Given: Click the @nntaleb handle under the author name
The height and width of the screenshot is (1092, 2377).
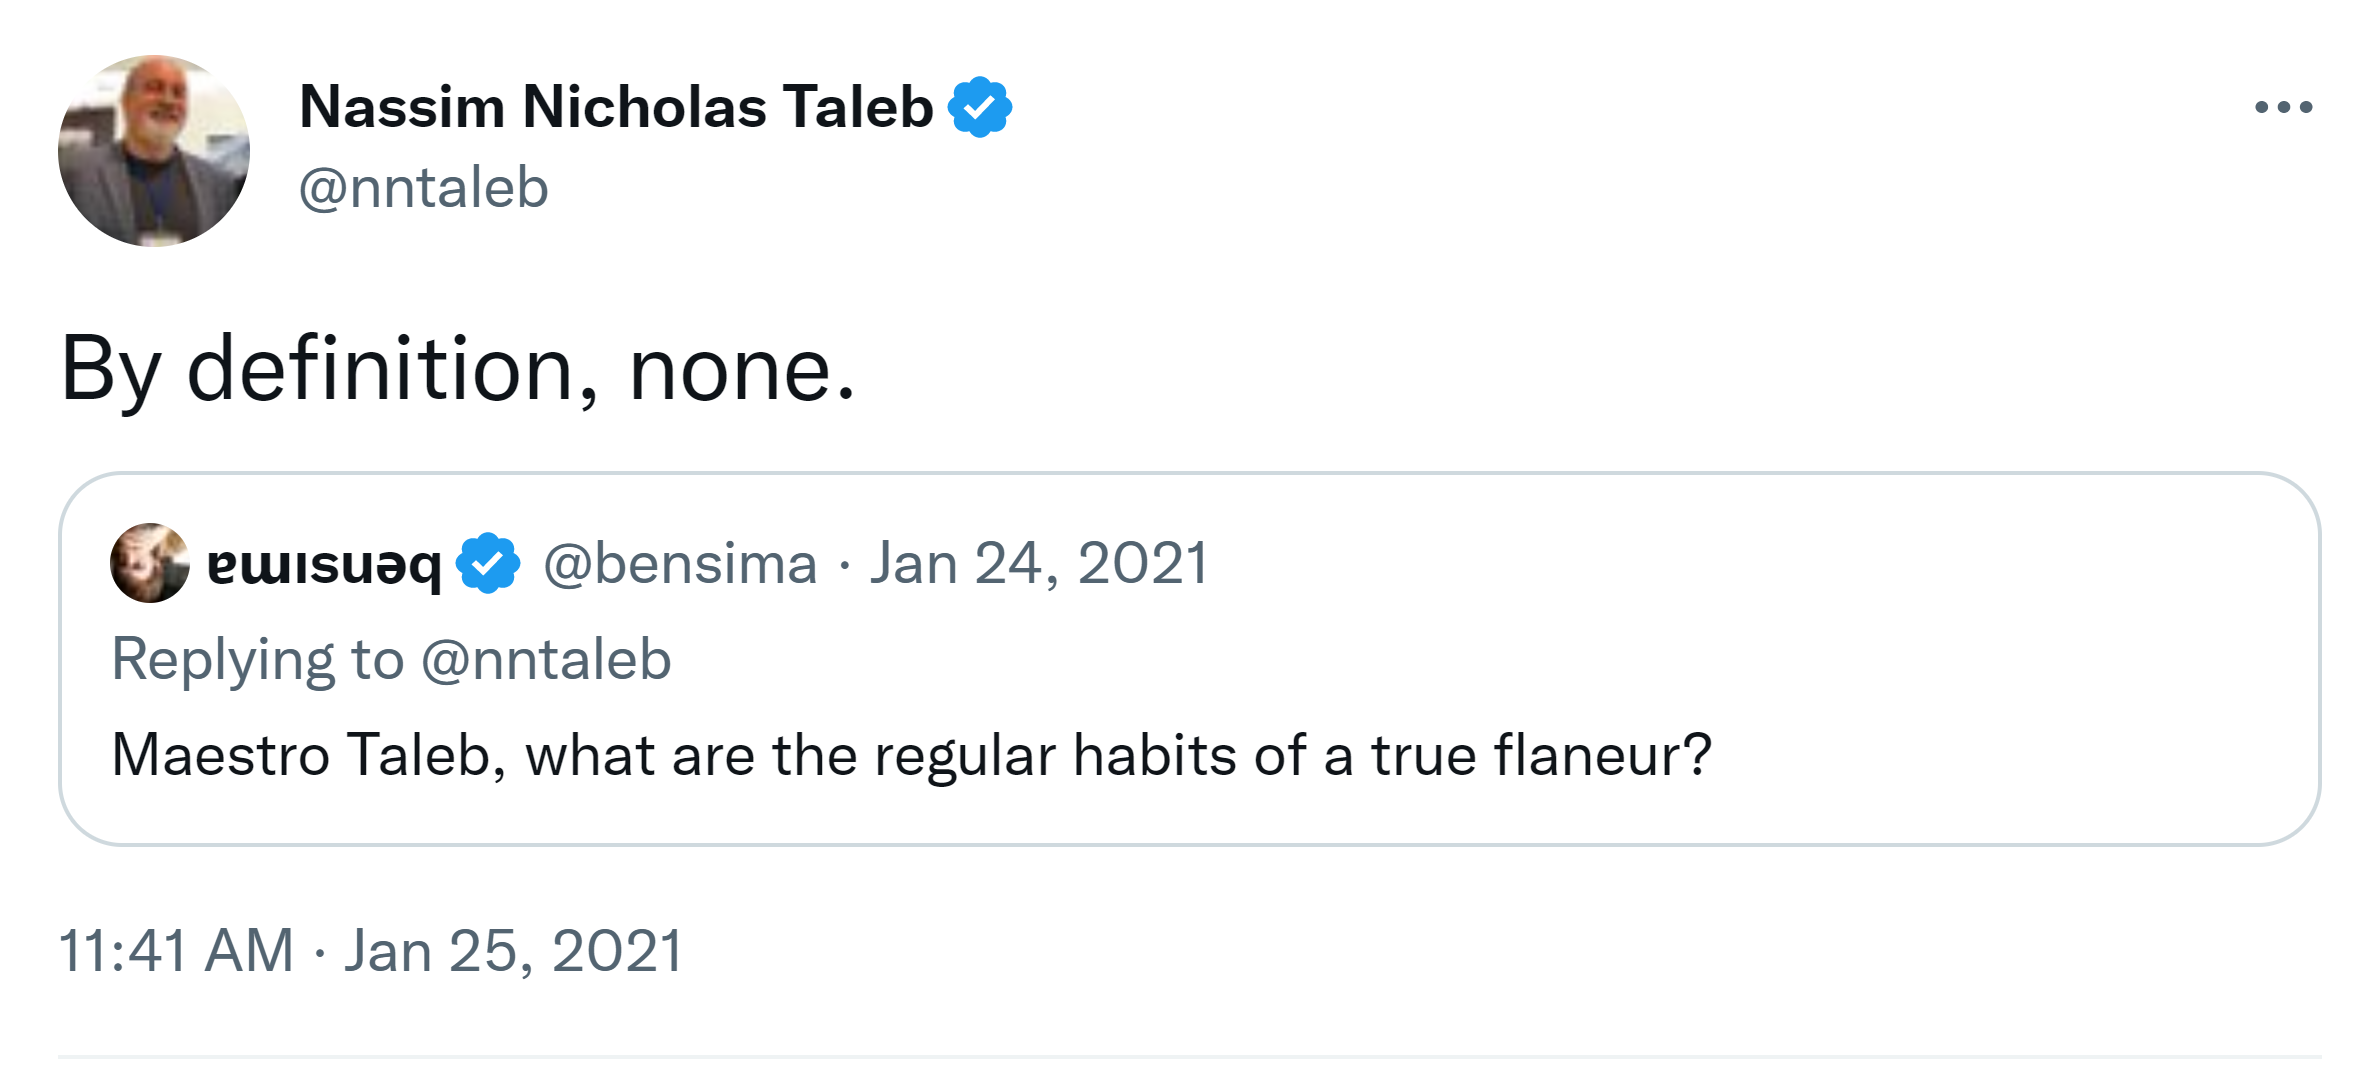Looking at the screenshot, I should pyautogui.click(x=423, y=188).
